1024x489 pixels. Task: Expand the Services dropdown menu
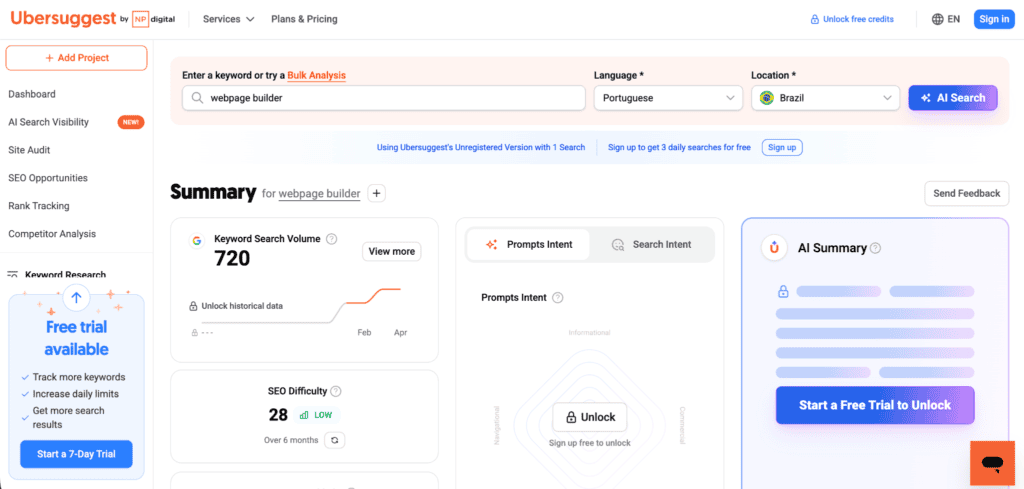point(229,19)
